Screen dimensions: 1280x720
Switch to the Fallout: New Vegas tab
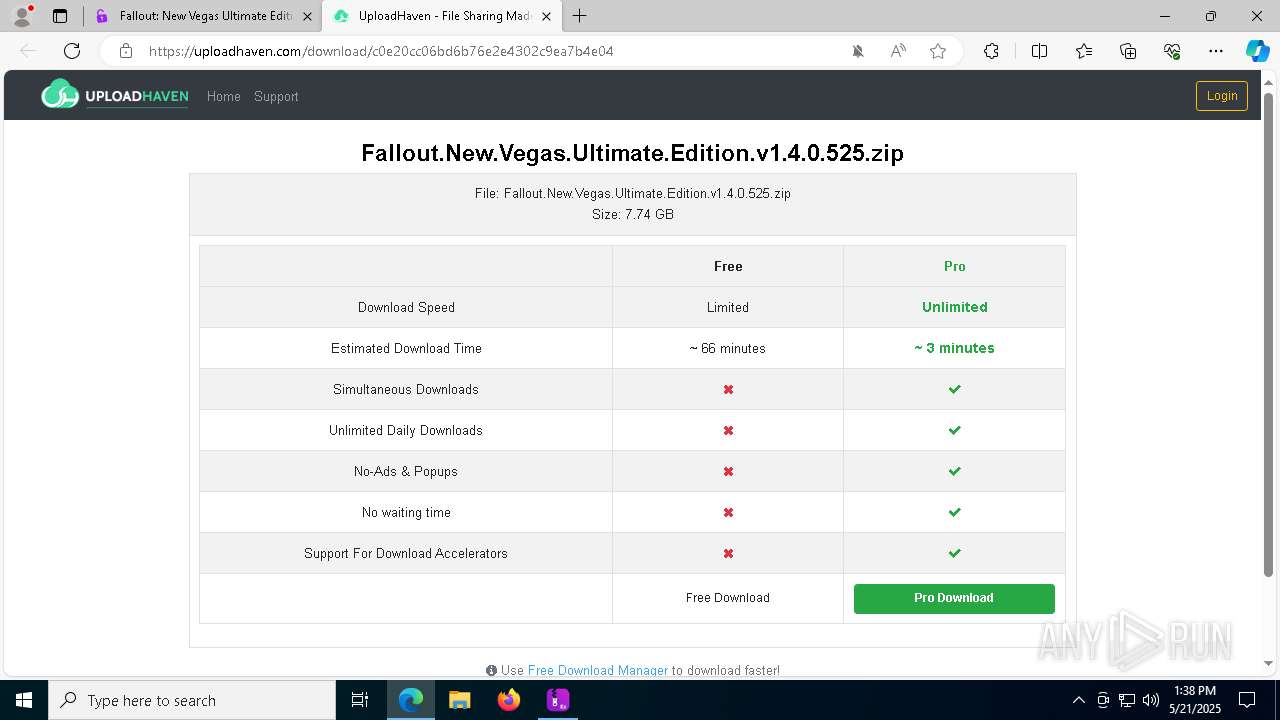coord(204,16)
